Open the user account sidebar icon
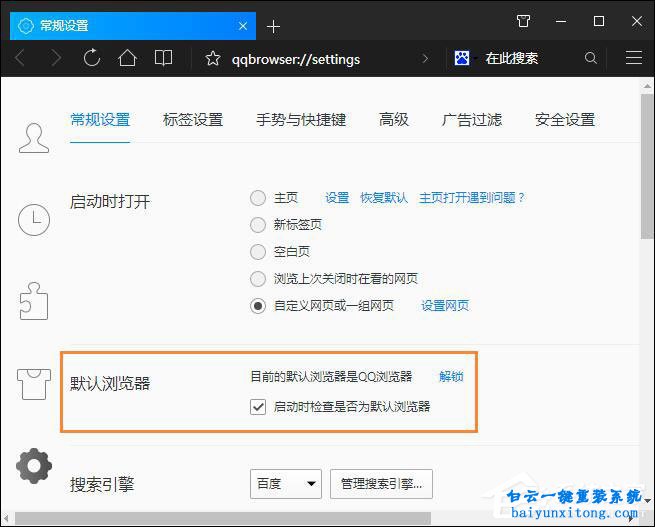655x527 pixels. [34, 138]
